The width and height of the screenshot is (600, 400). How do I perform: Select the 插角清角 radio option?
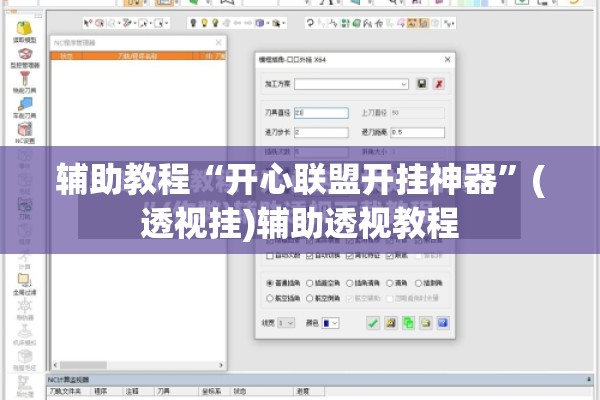(x=349, y=283)
